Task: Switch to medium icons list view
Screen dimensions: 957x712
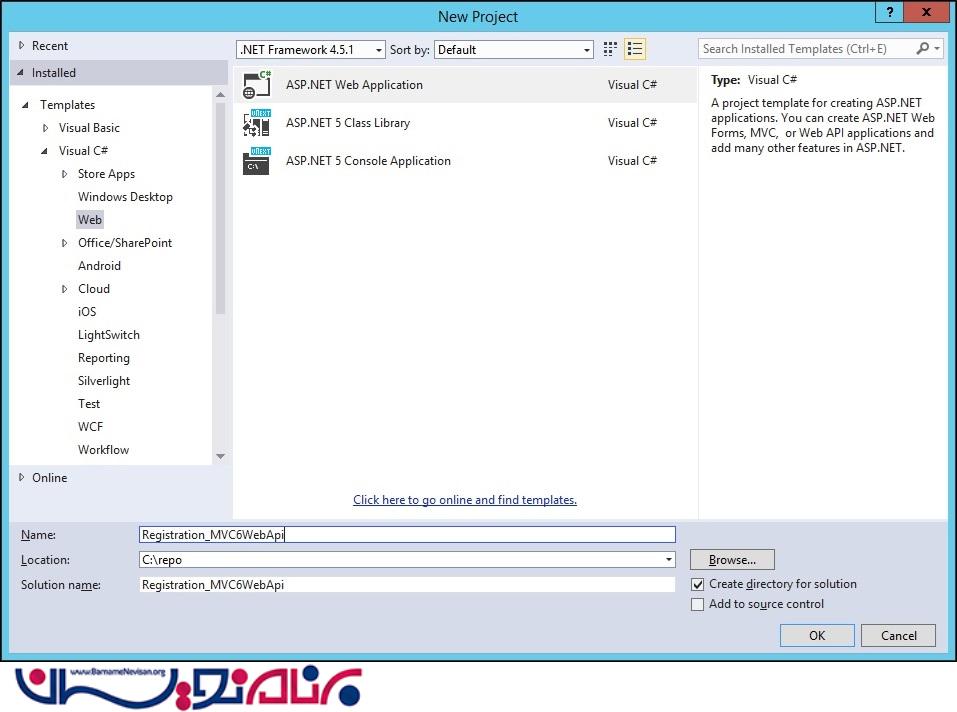Action: click(635, 49)
